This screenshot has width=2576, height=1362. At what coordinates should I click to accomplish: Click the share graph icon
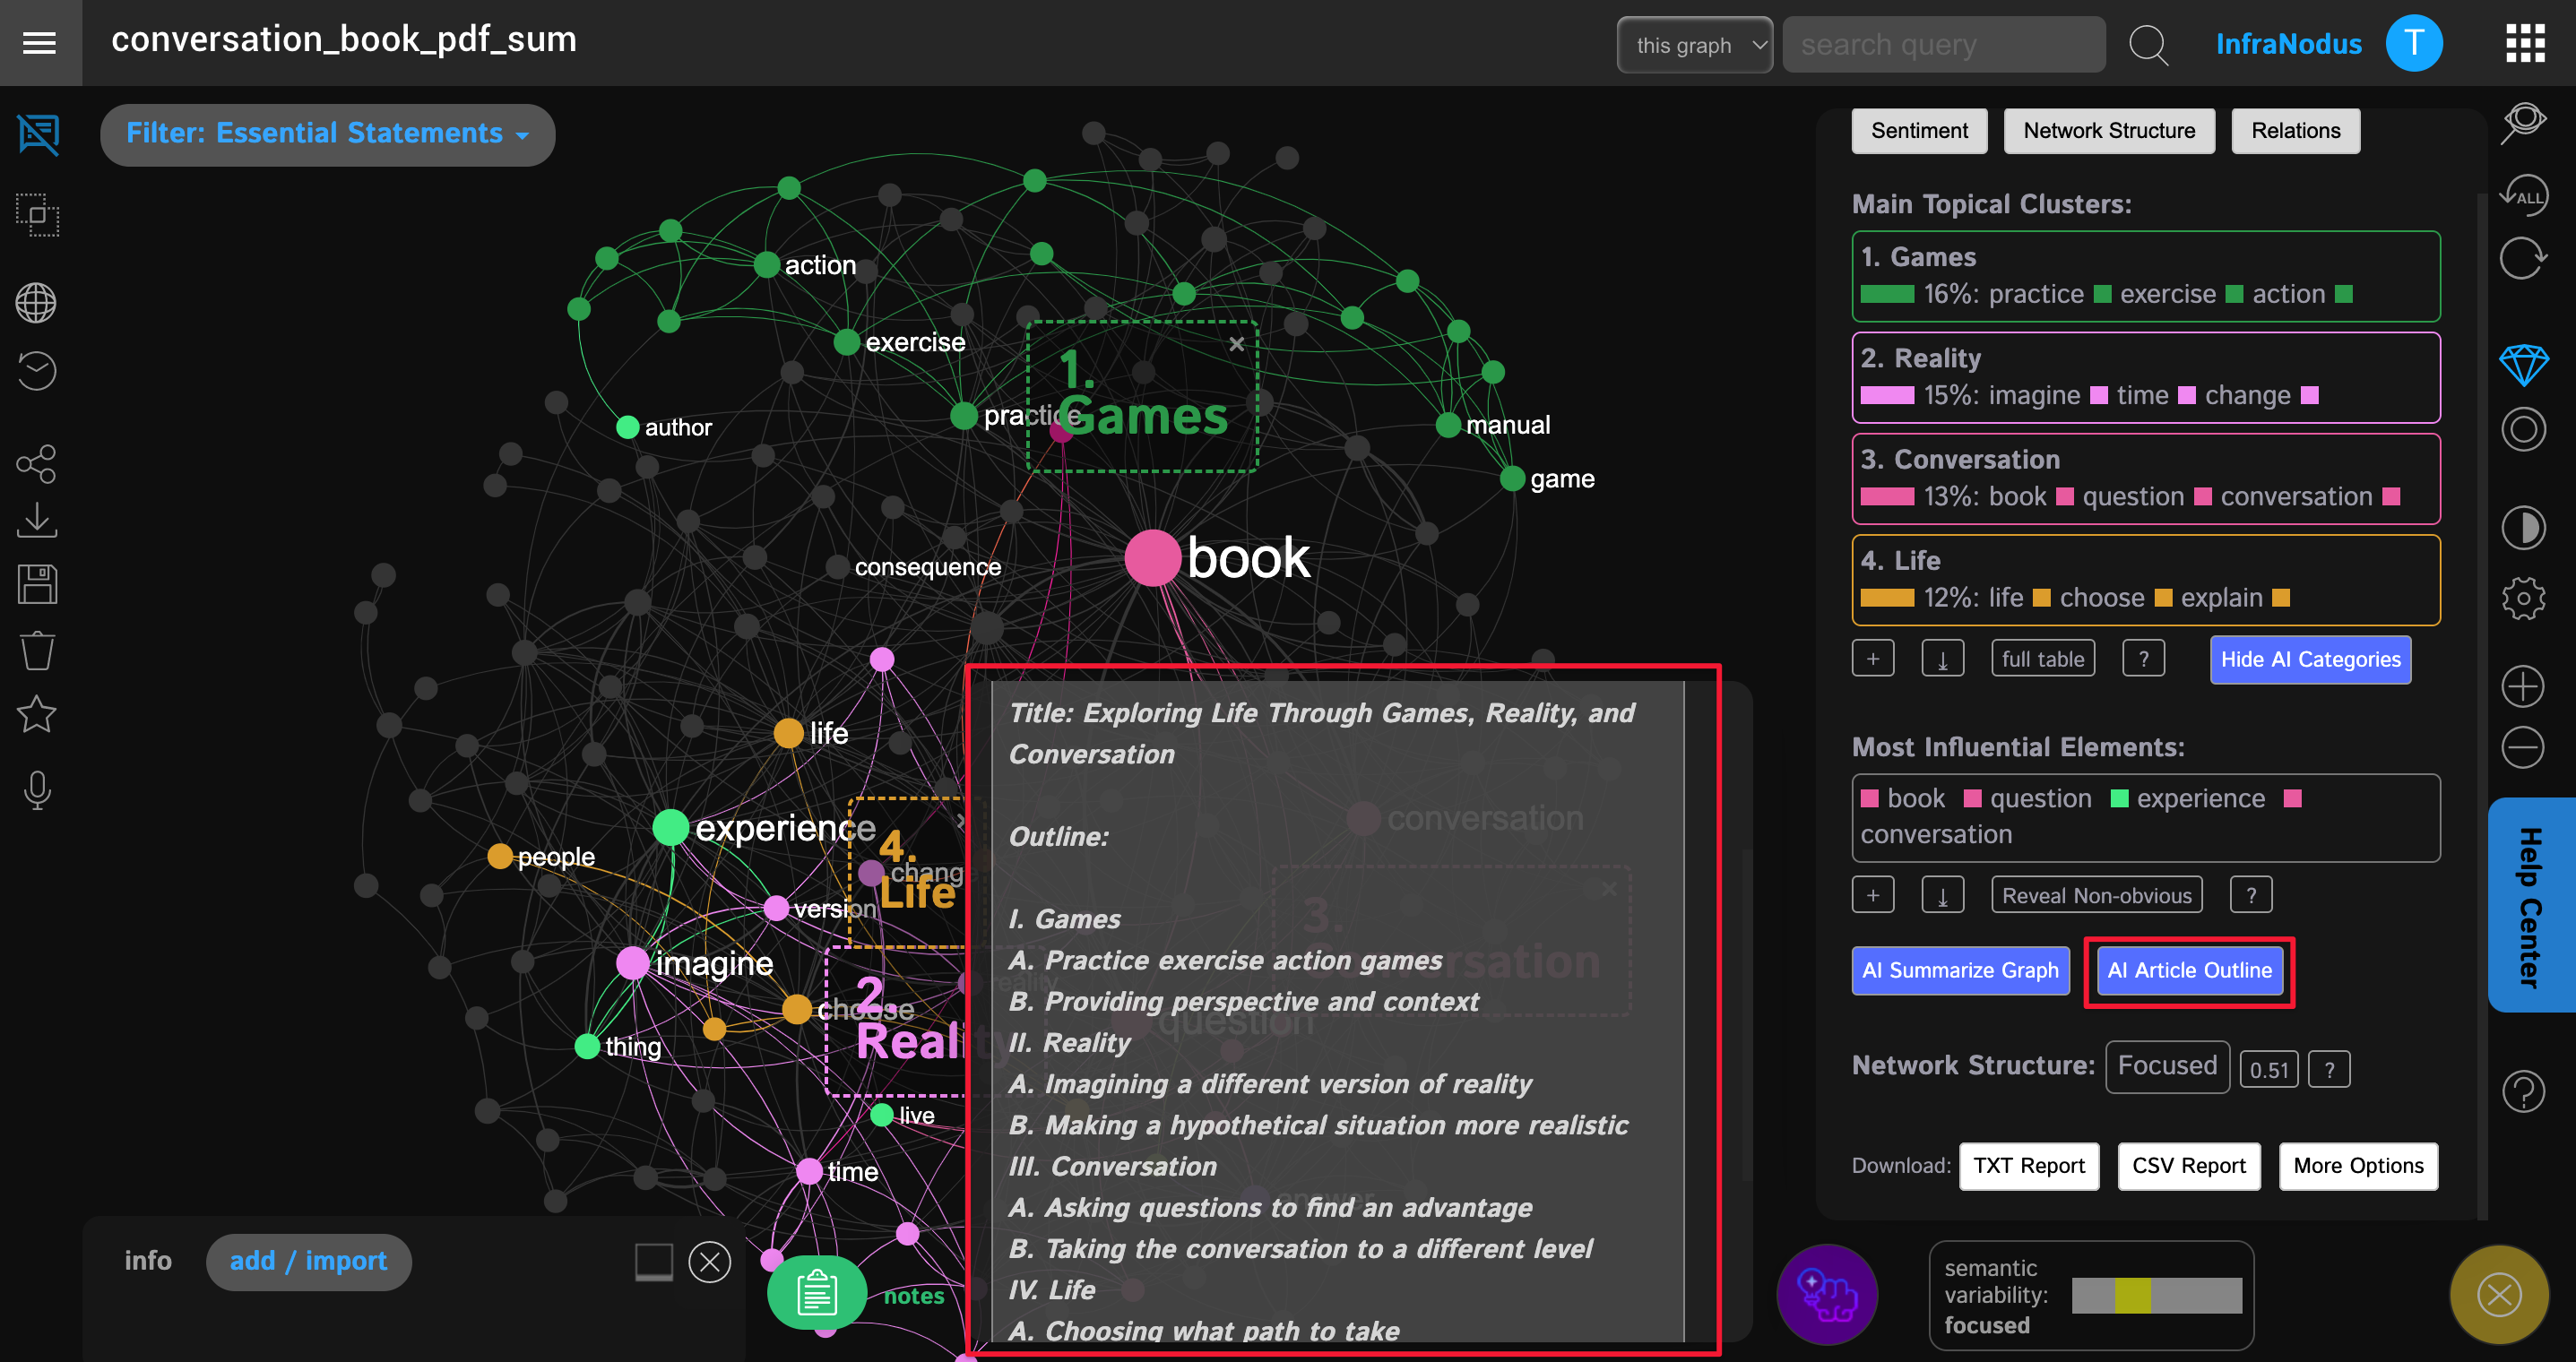point(36,463)
